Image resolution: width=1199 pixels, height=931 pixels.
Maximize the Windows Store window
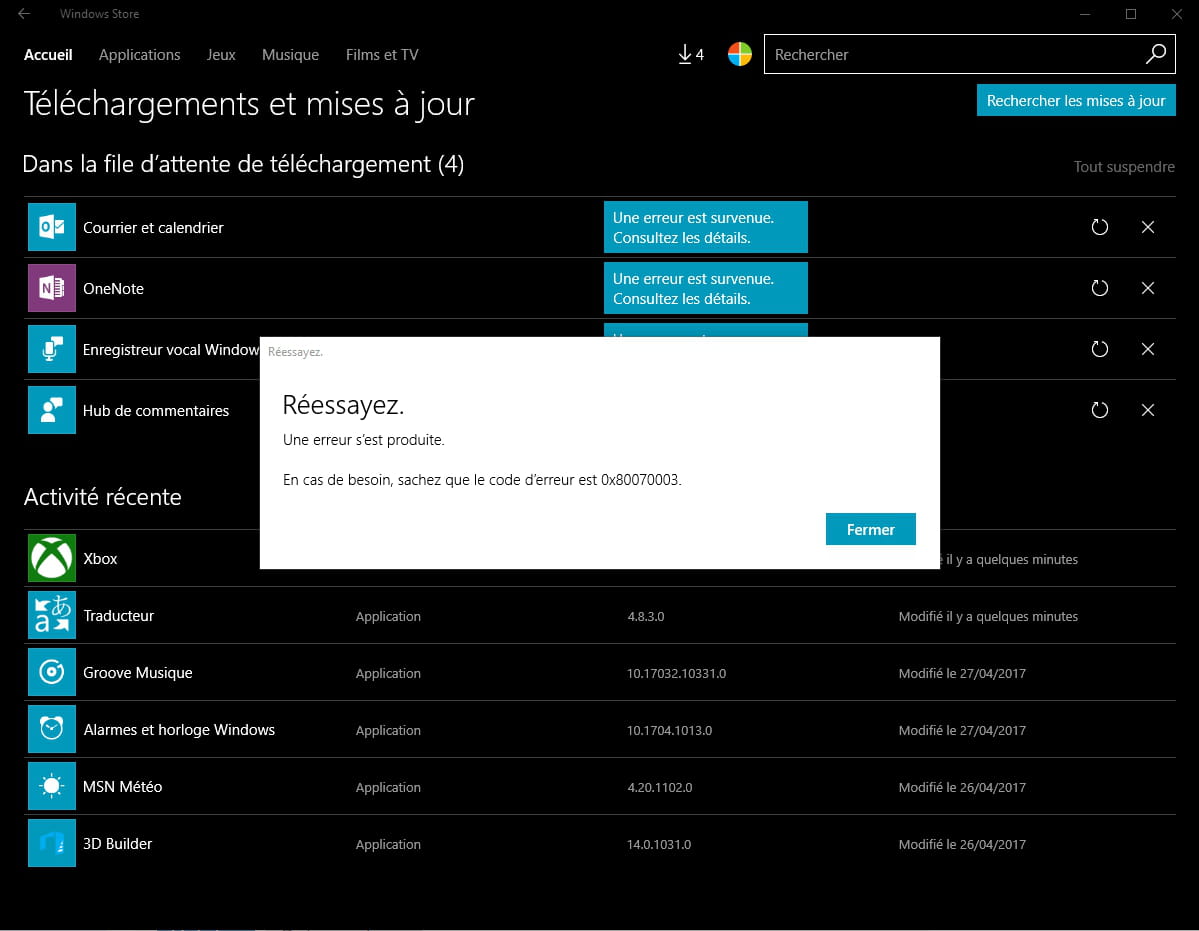click(x=1131, y=14)
